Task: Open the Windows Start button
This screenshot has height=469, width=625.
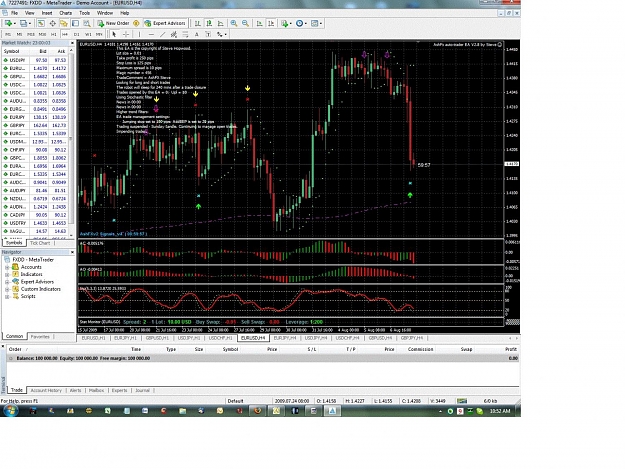Action: pyautogui.click(x=10, y=411)
